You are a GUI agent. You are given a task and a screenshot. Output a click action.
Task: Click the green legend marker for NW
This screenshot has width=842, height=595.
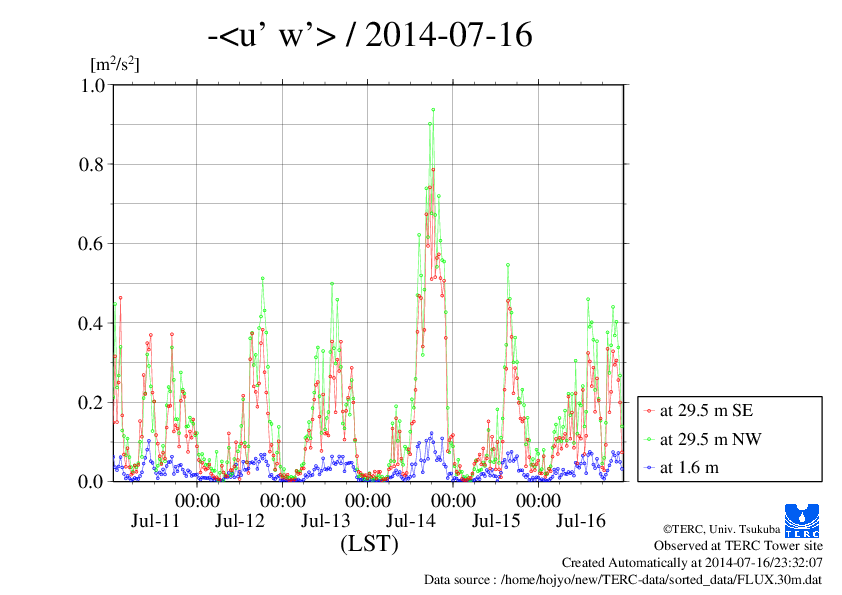pyautogui.click(x=650, y=440)
